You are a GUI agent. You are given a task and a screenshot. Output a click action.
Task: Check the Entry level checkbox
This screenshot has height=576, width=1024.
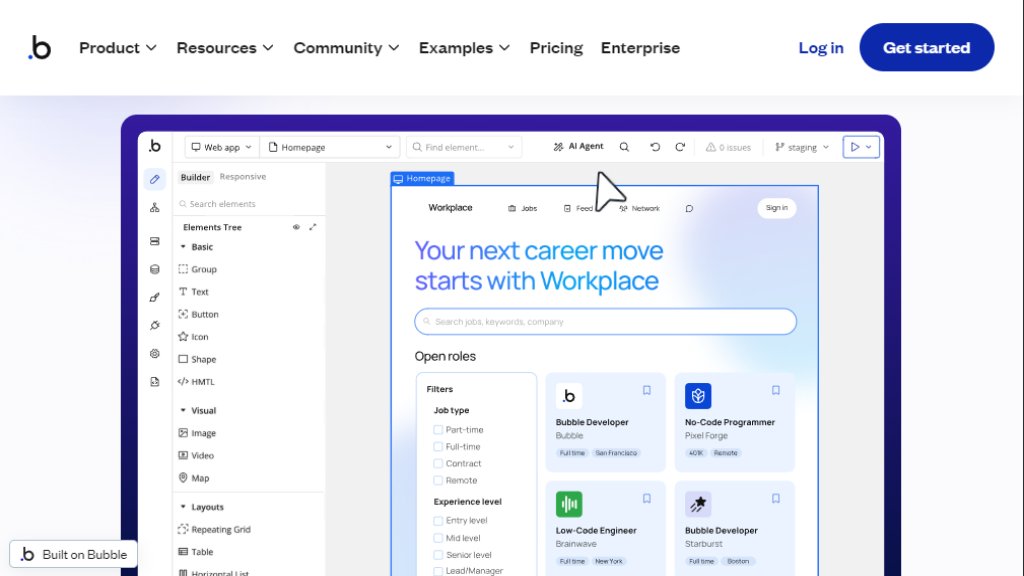438,520
